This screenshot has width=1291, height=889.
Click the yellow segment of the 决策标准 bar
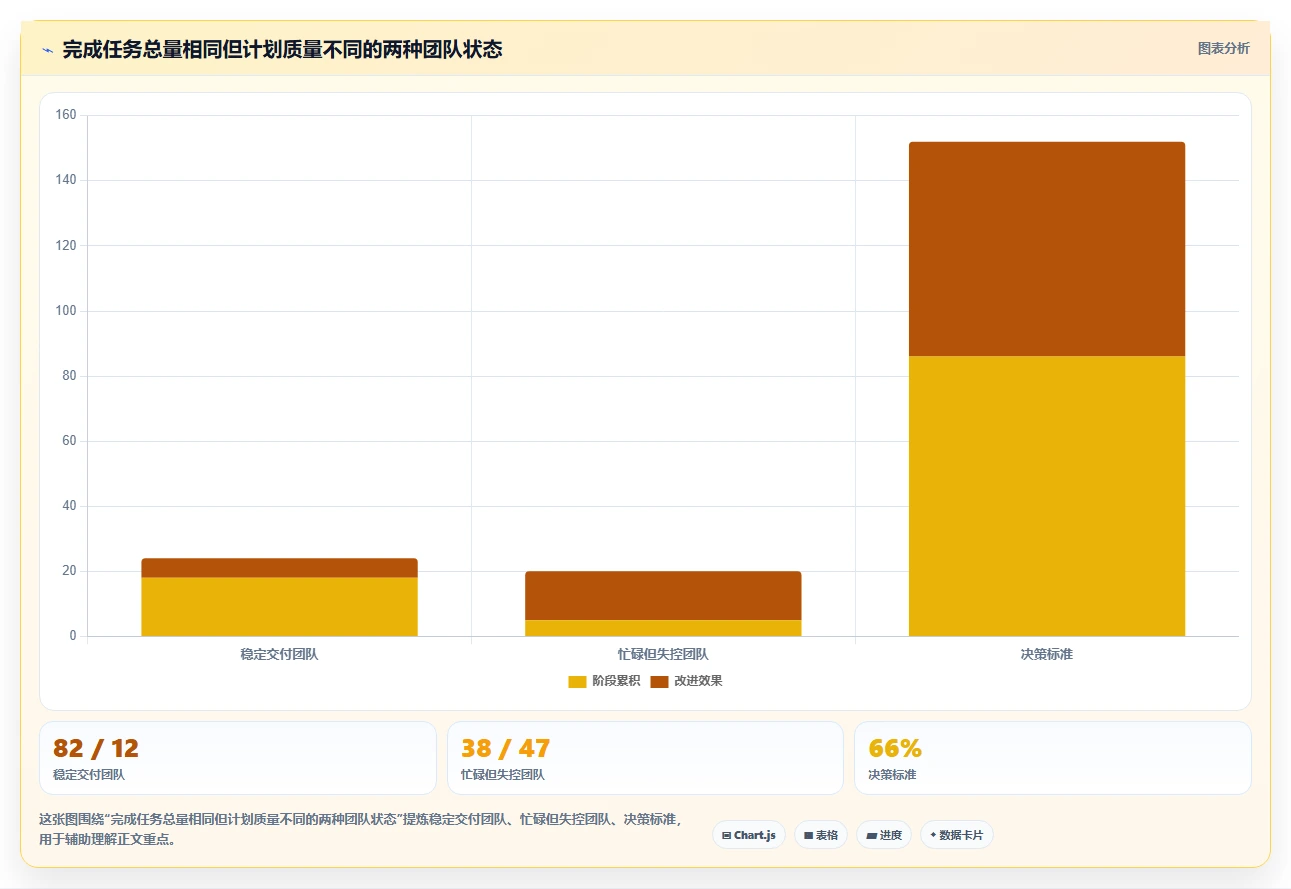1047,496
